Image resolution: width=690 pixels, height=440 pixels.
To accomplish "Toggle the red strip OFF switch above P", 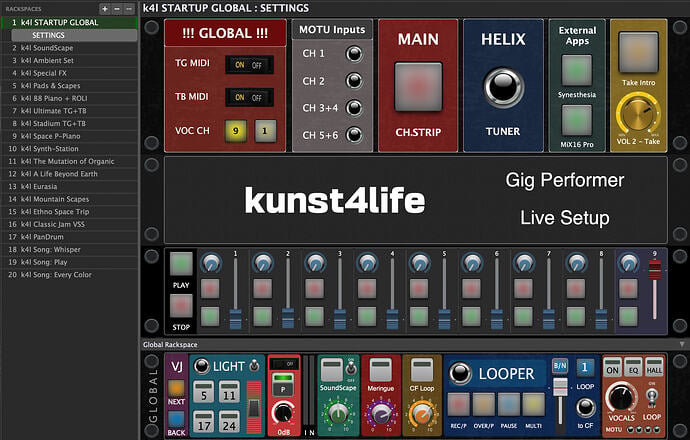I will point(284,364).
